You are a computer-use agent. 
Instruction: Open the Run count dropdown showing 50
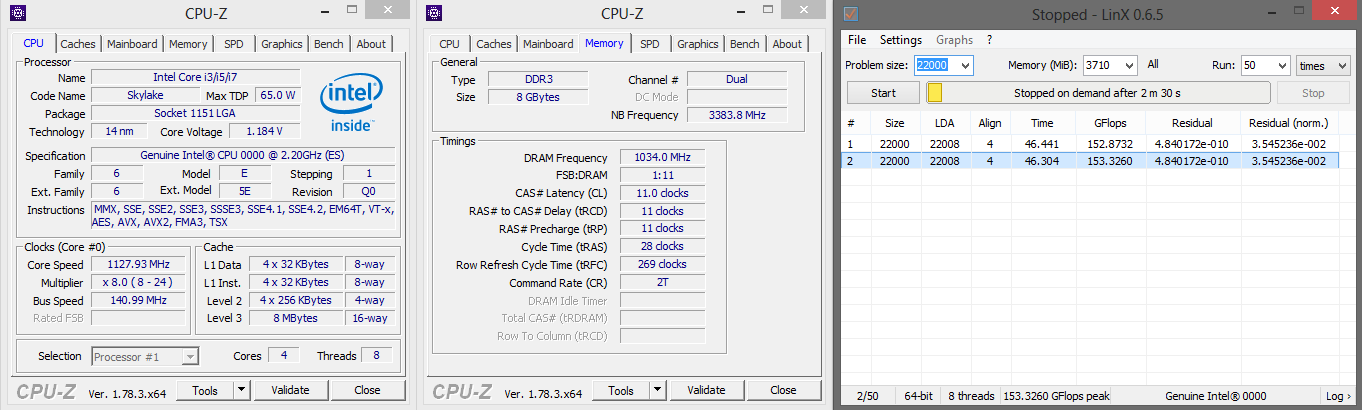1281,65
